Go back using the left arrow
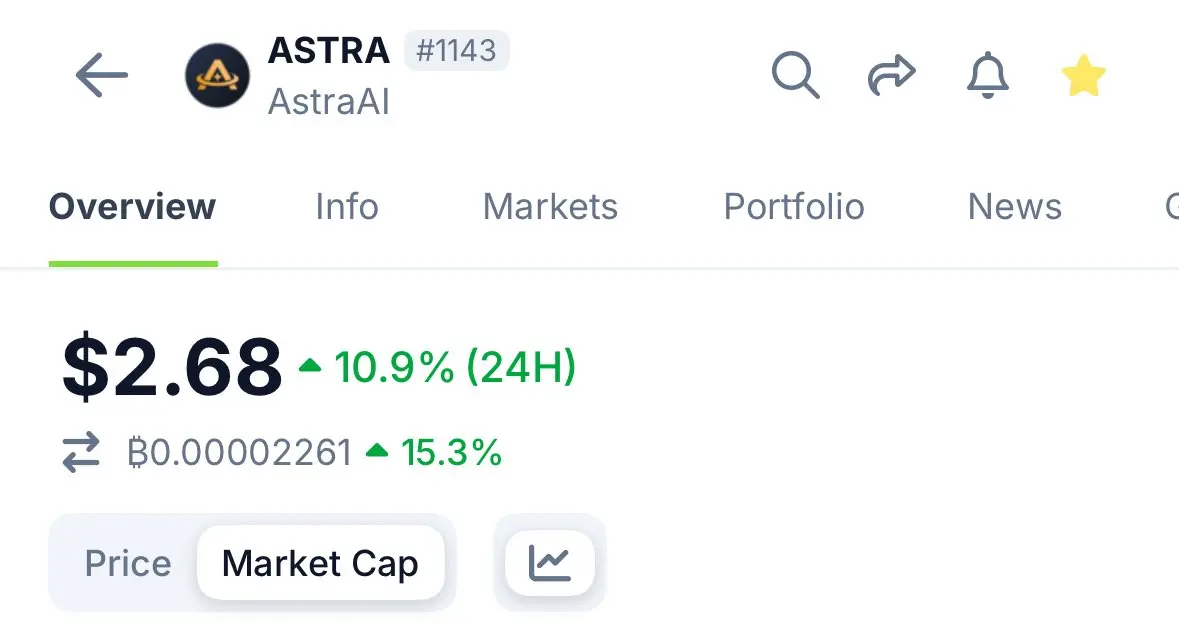The height and width of the screenshot is (638, 1179). [x=102, y=75]
